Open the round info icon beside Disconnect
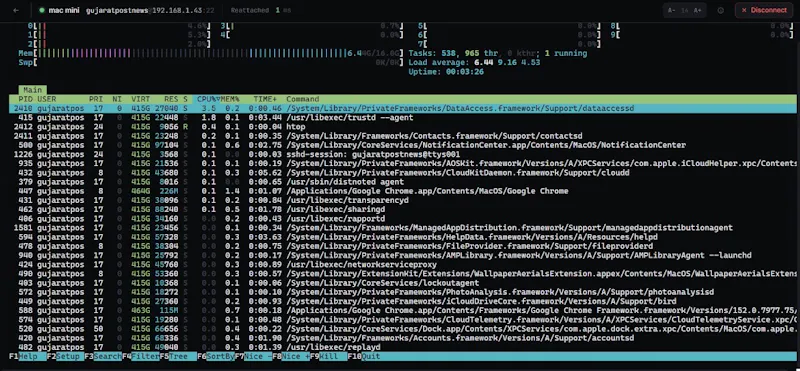The height and width of the screenshot is (371, 800). click(x=720, y=10)
